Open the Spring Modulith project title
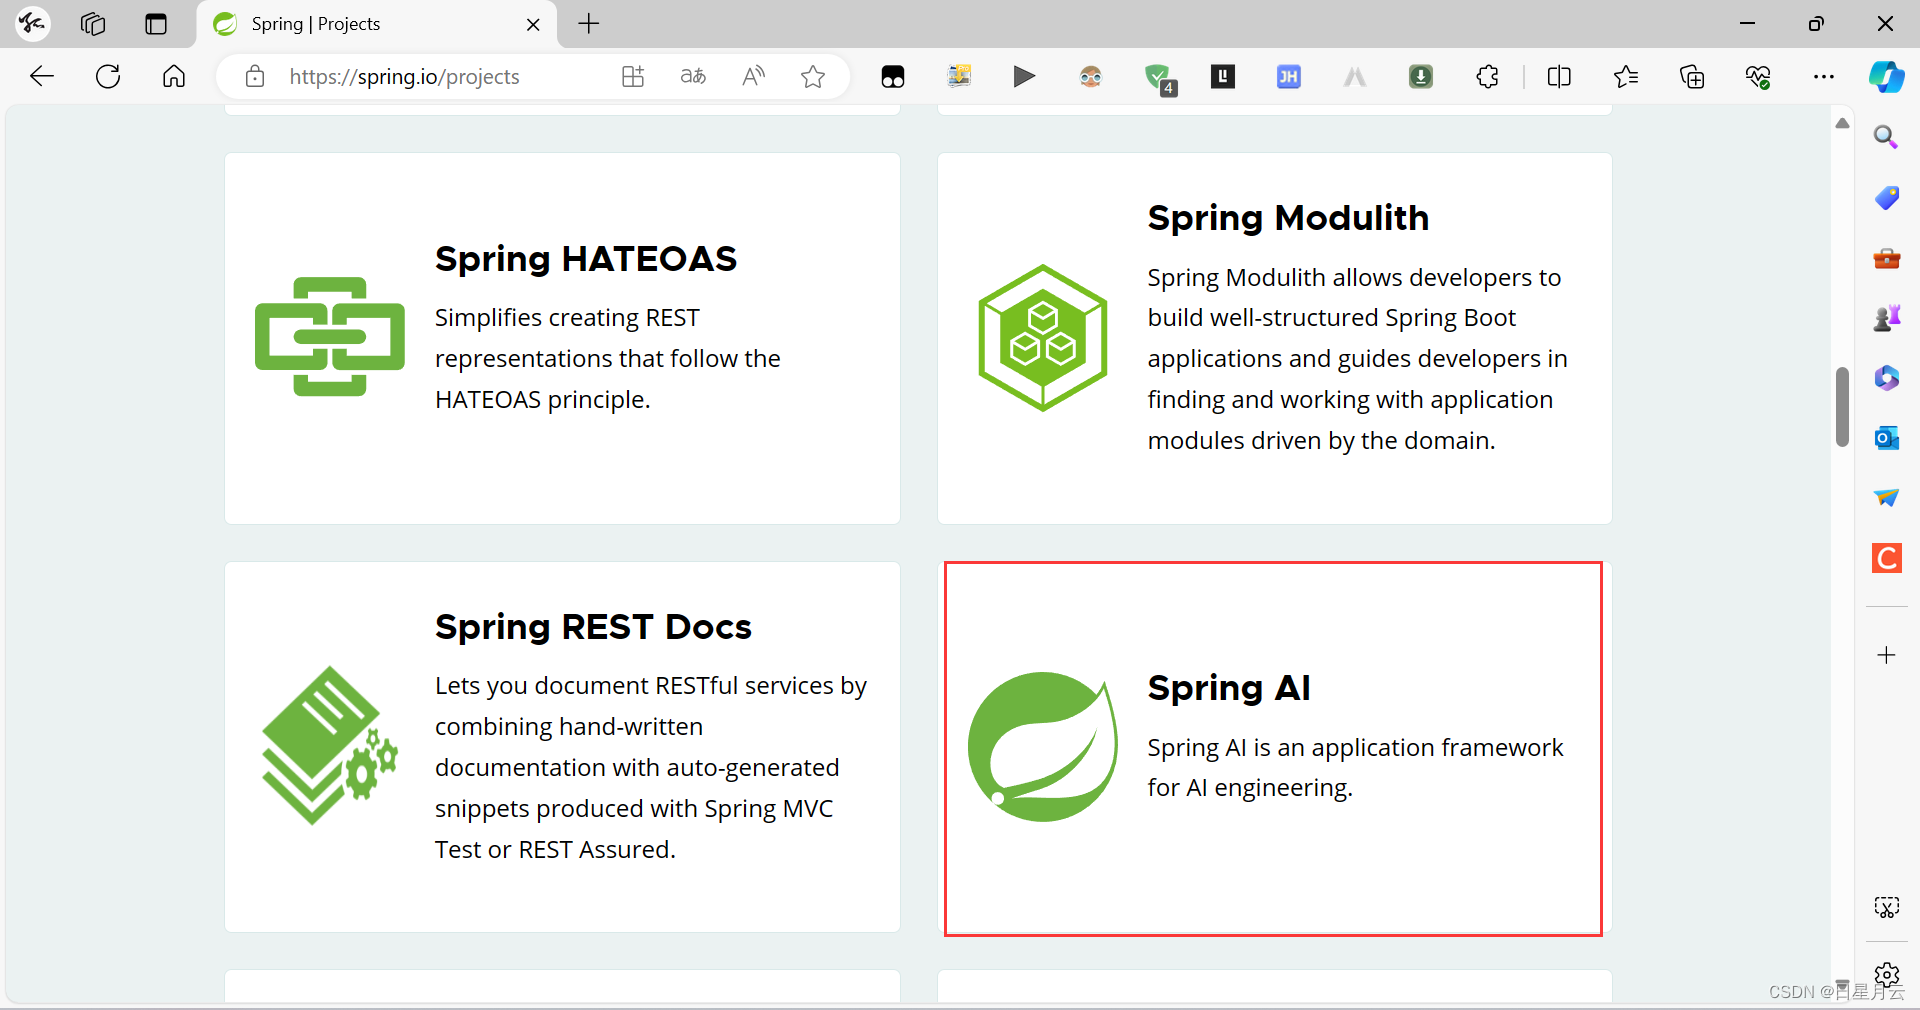This screenshot has height=1010, width=1920. coord(1288,218)
